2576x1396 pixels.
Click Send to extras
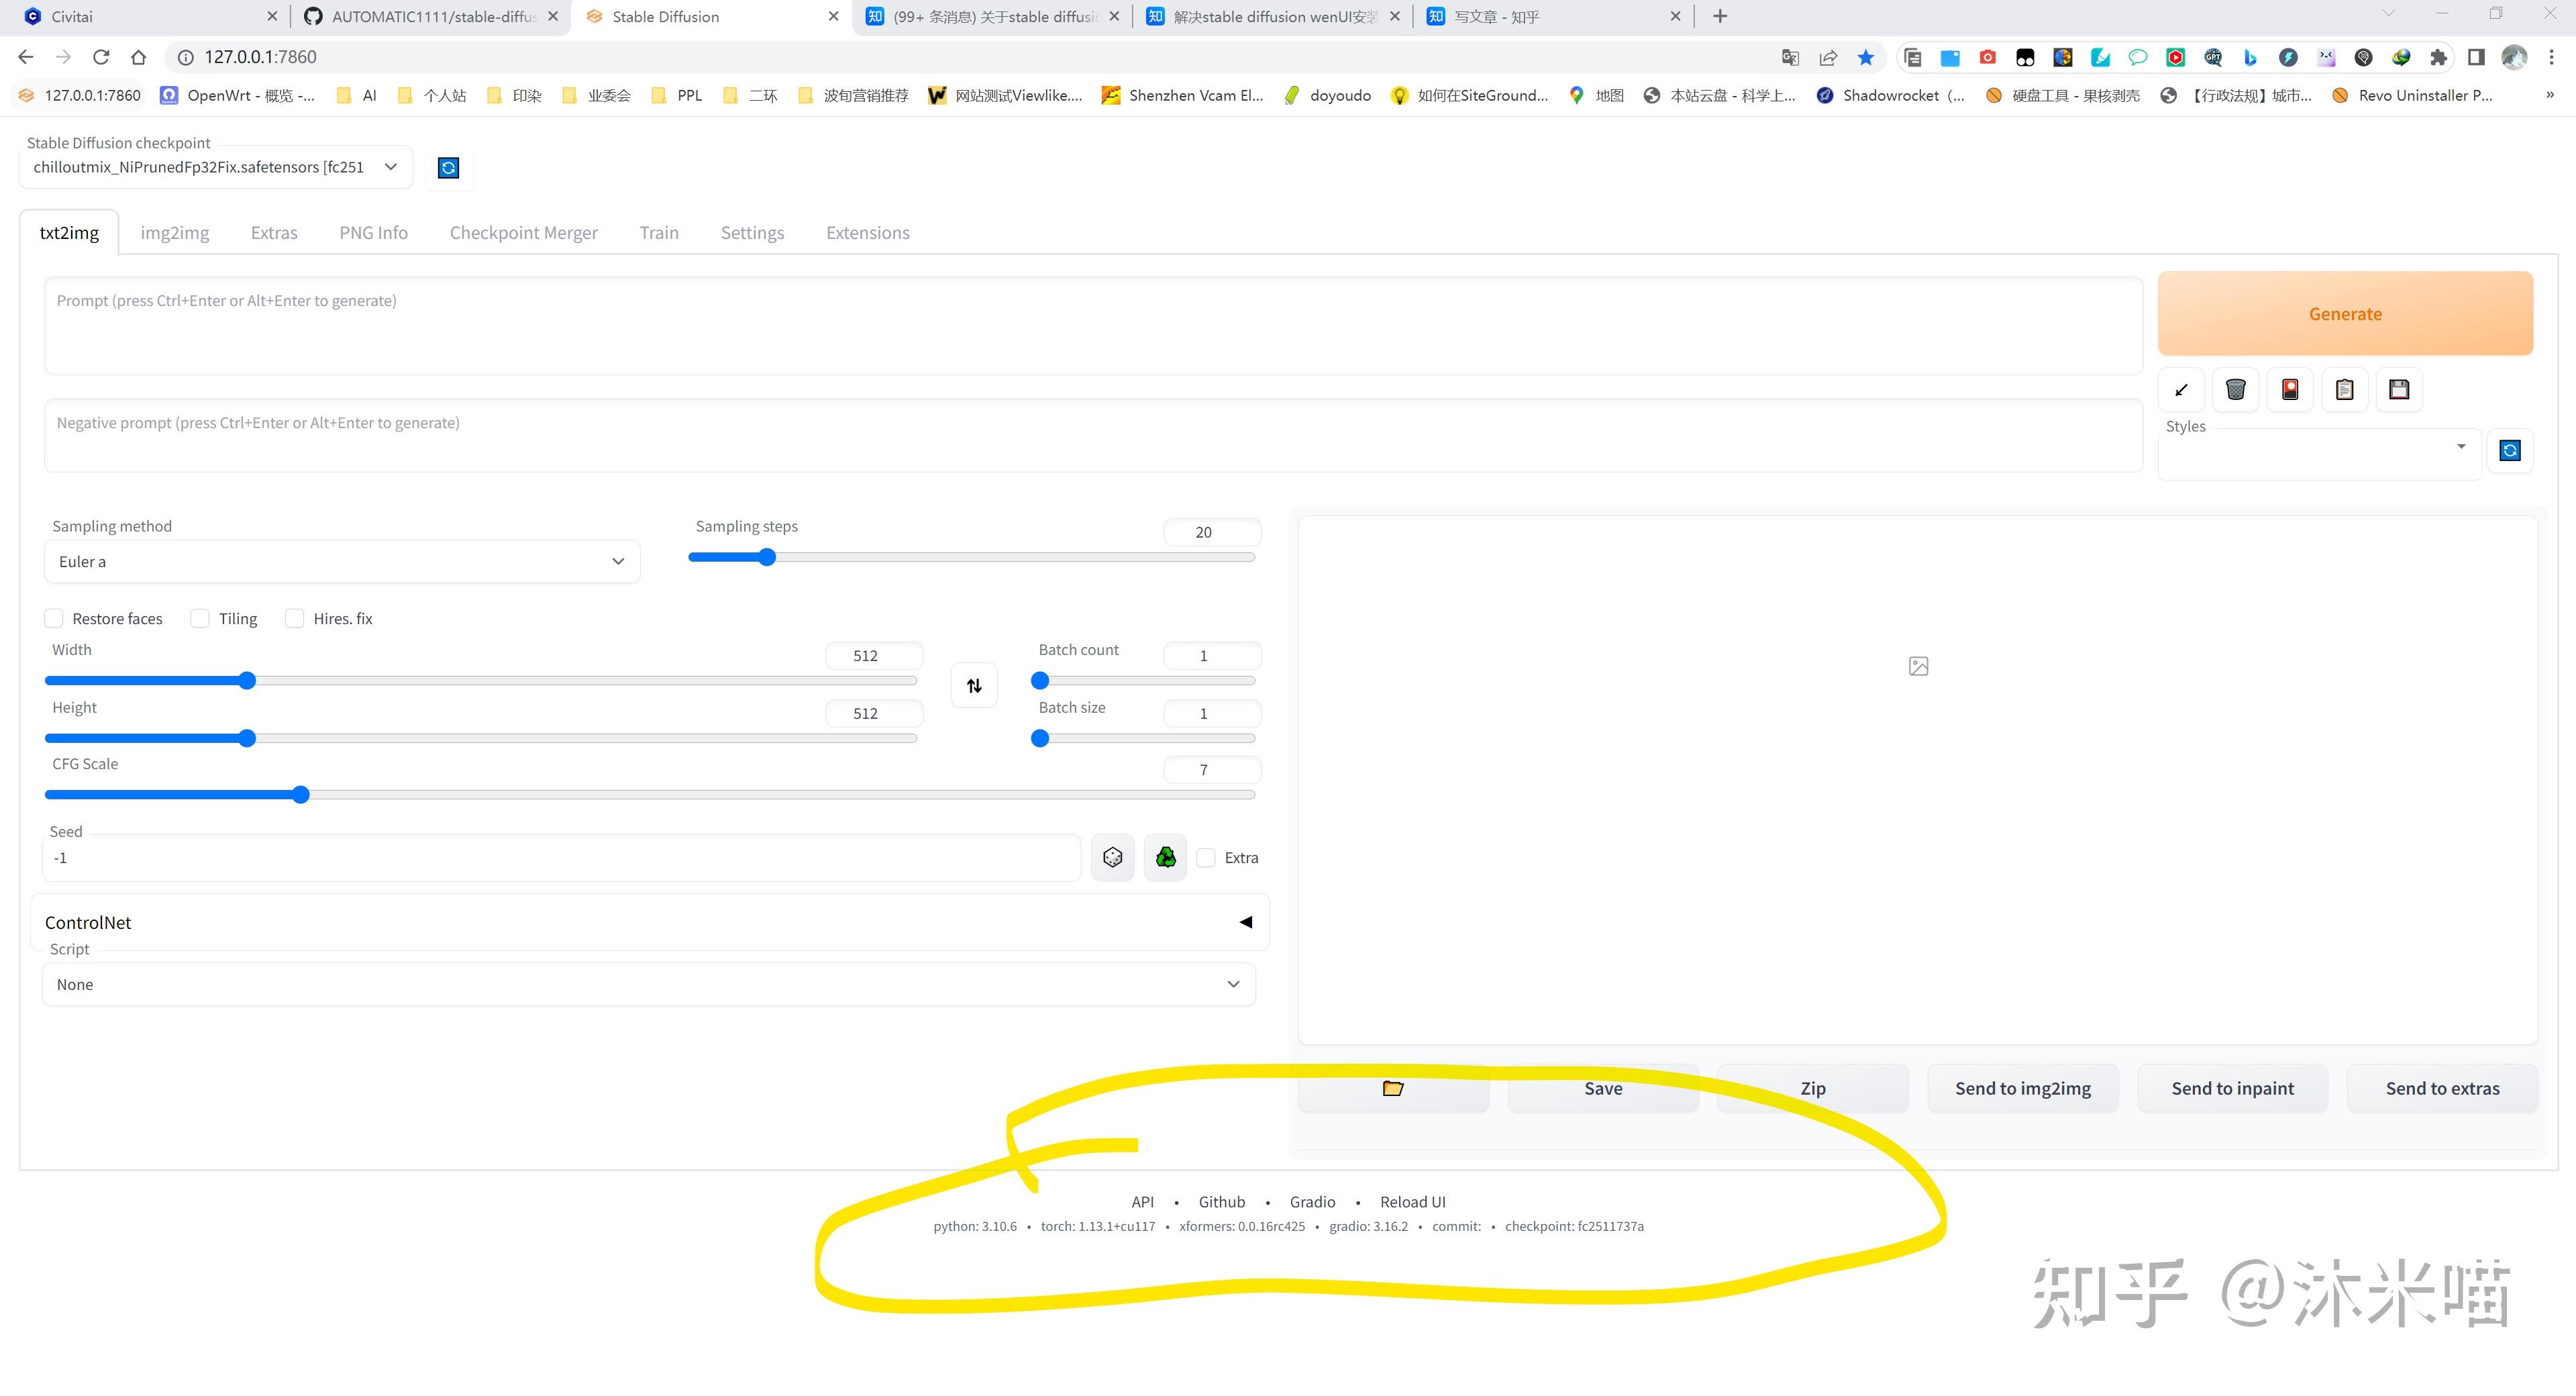[x=2442, y=1088]
